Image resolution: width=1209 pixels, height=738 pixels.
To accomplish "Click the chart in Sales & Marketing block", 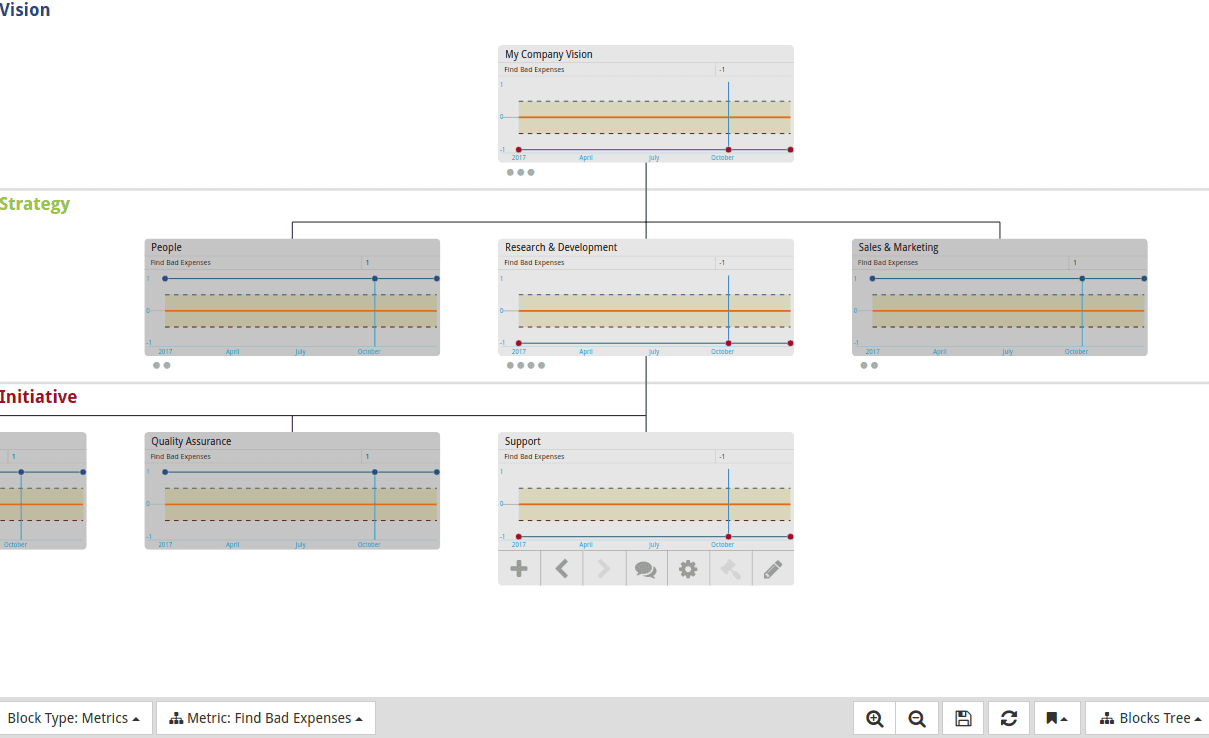I will (x=1000, y=312).
